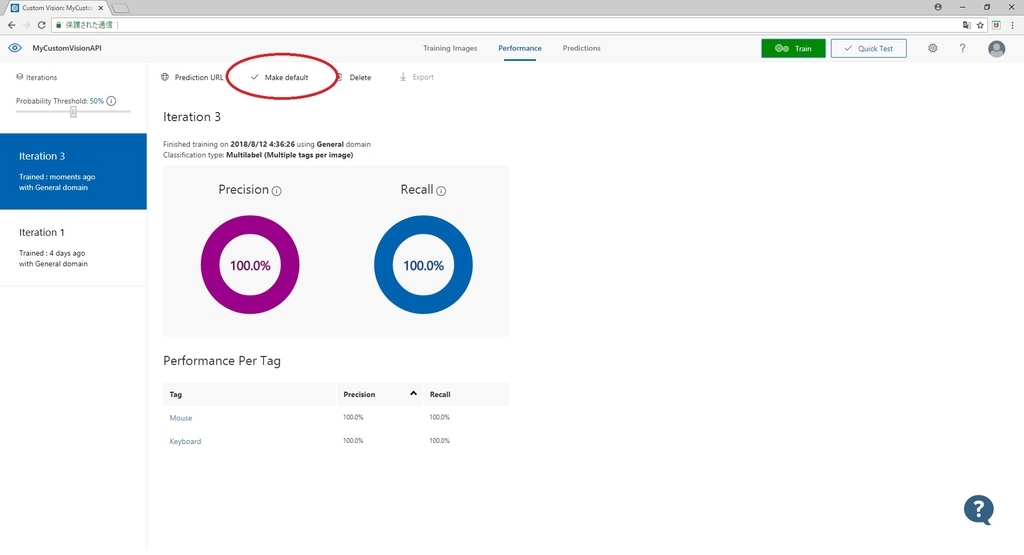Image resolution: width=1024 pixels, height=555 pixels.
Task: Delete the current iteration
Action: [355, 77]
